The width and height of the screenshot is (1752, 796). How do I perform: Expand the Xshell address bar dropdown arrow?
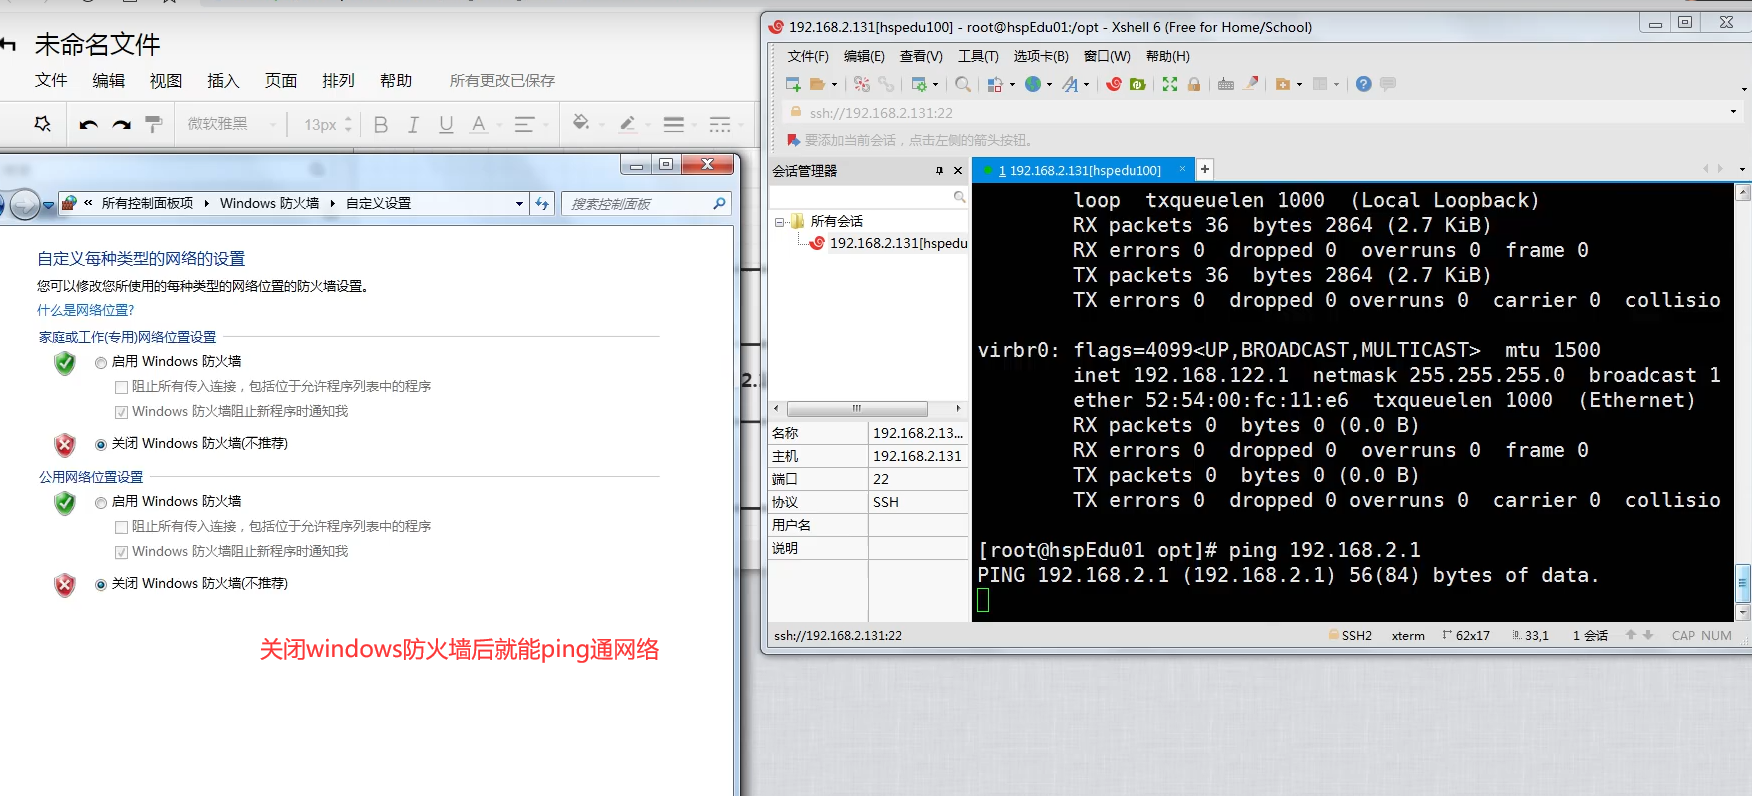pyautogui.click(x=1733, y=112)
